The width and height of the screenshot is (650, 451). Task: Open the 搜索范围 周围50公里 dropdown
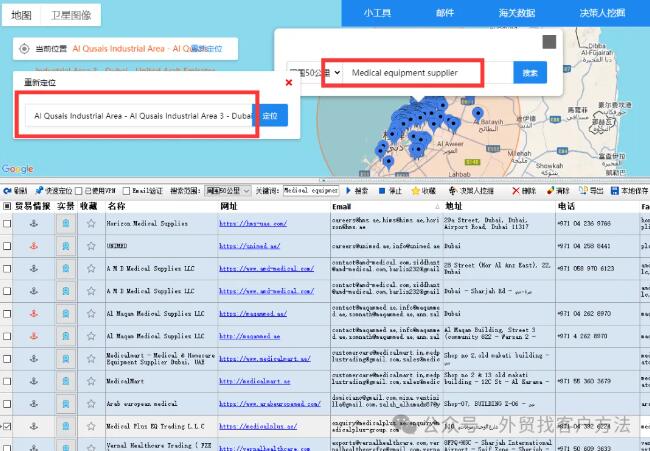228,191
